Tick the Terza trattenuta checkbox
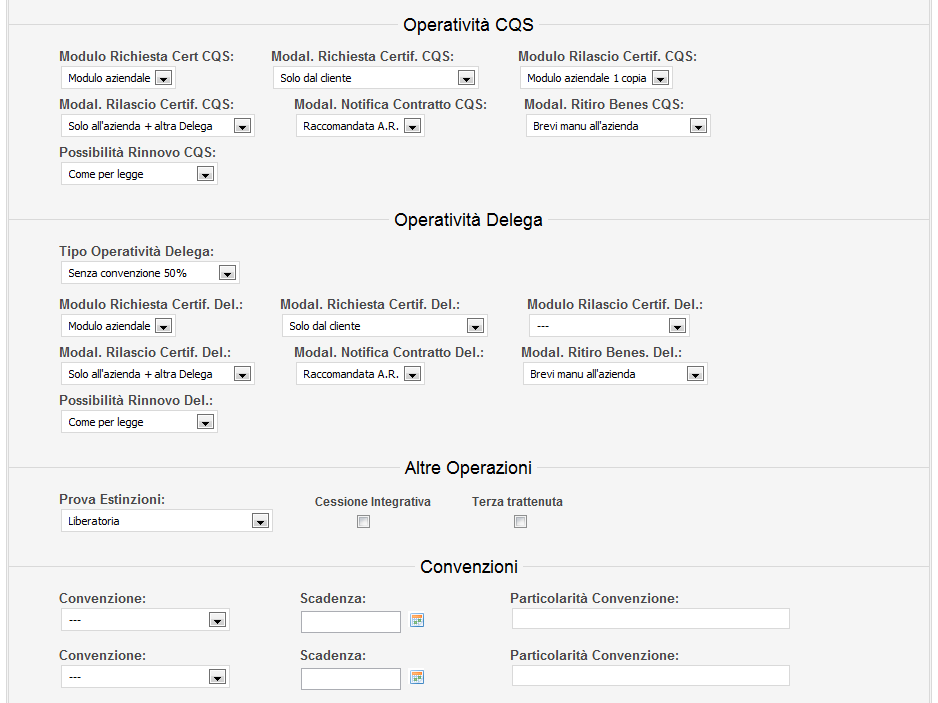938x703 pixels. (x=520, y=522)
